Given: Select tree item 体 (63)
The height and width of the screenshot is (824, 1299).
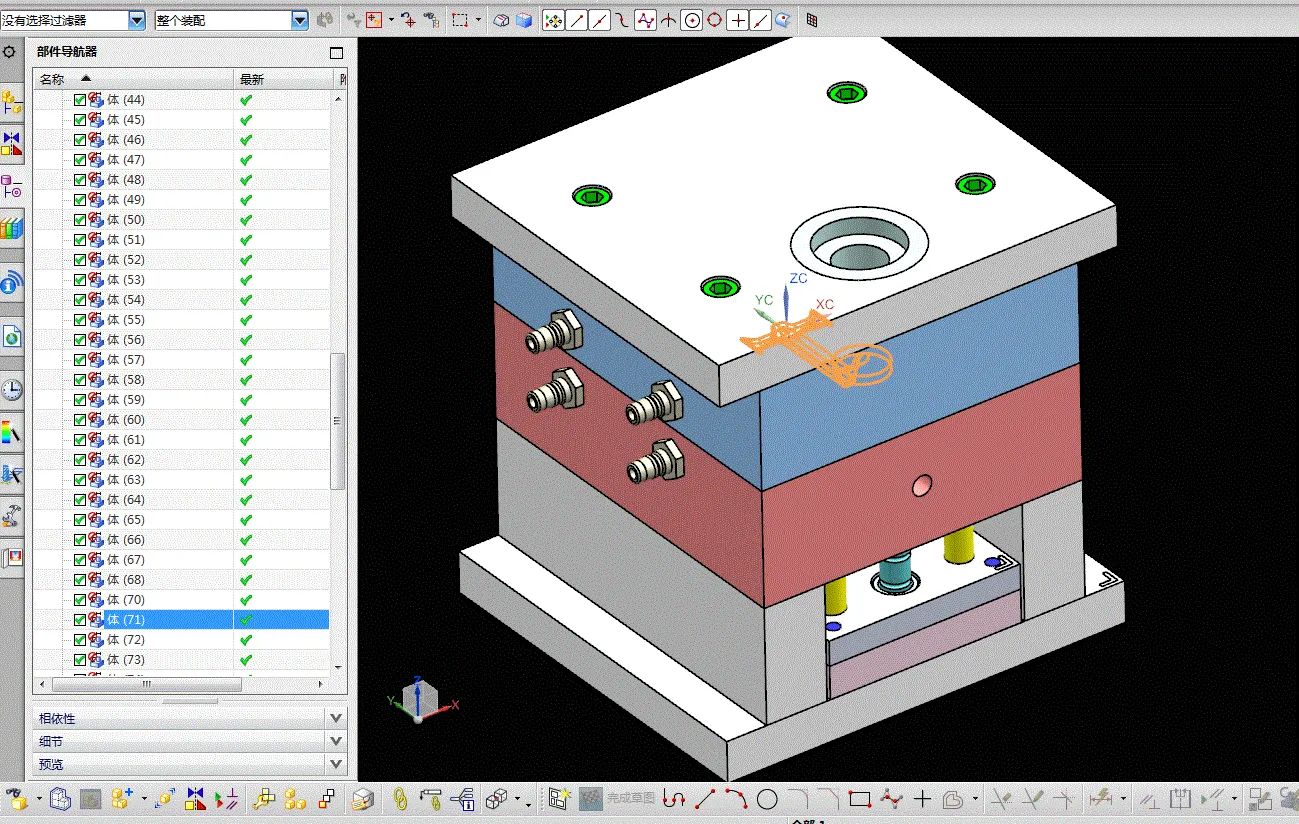Looking at the screenshot, I should click(126, 480).
